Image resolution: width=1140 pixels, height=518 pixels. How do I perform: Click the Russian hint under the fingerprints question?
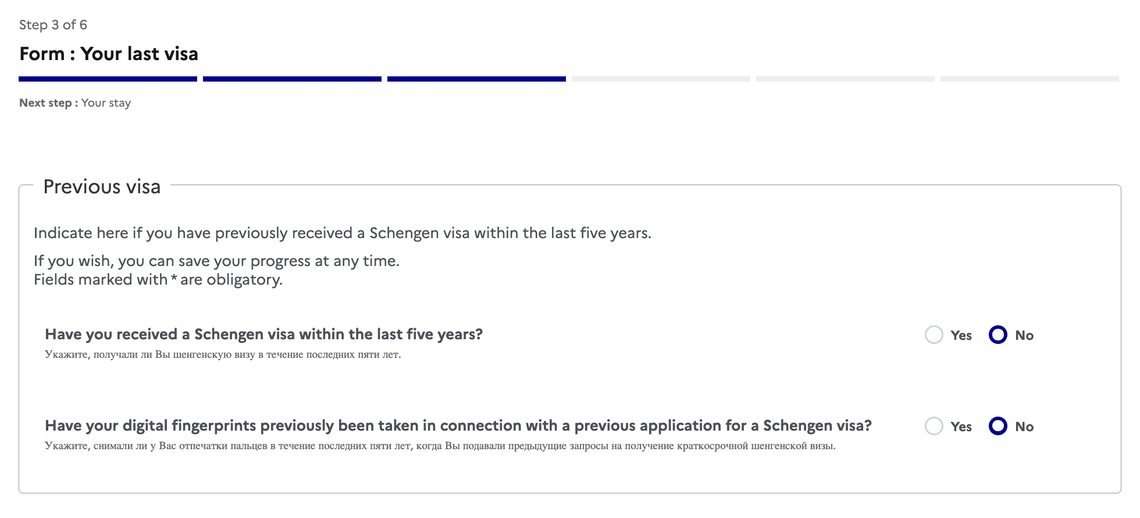(x=440, y=446)
